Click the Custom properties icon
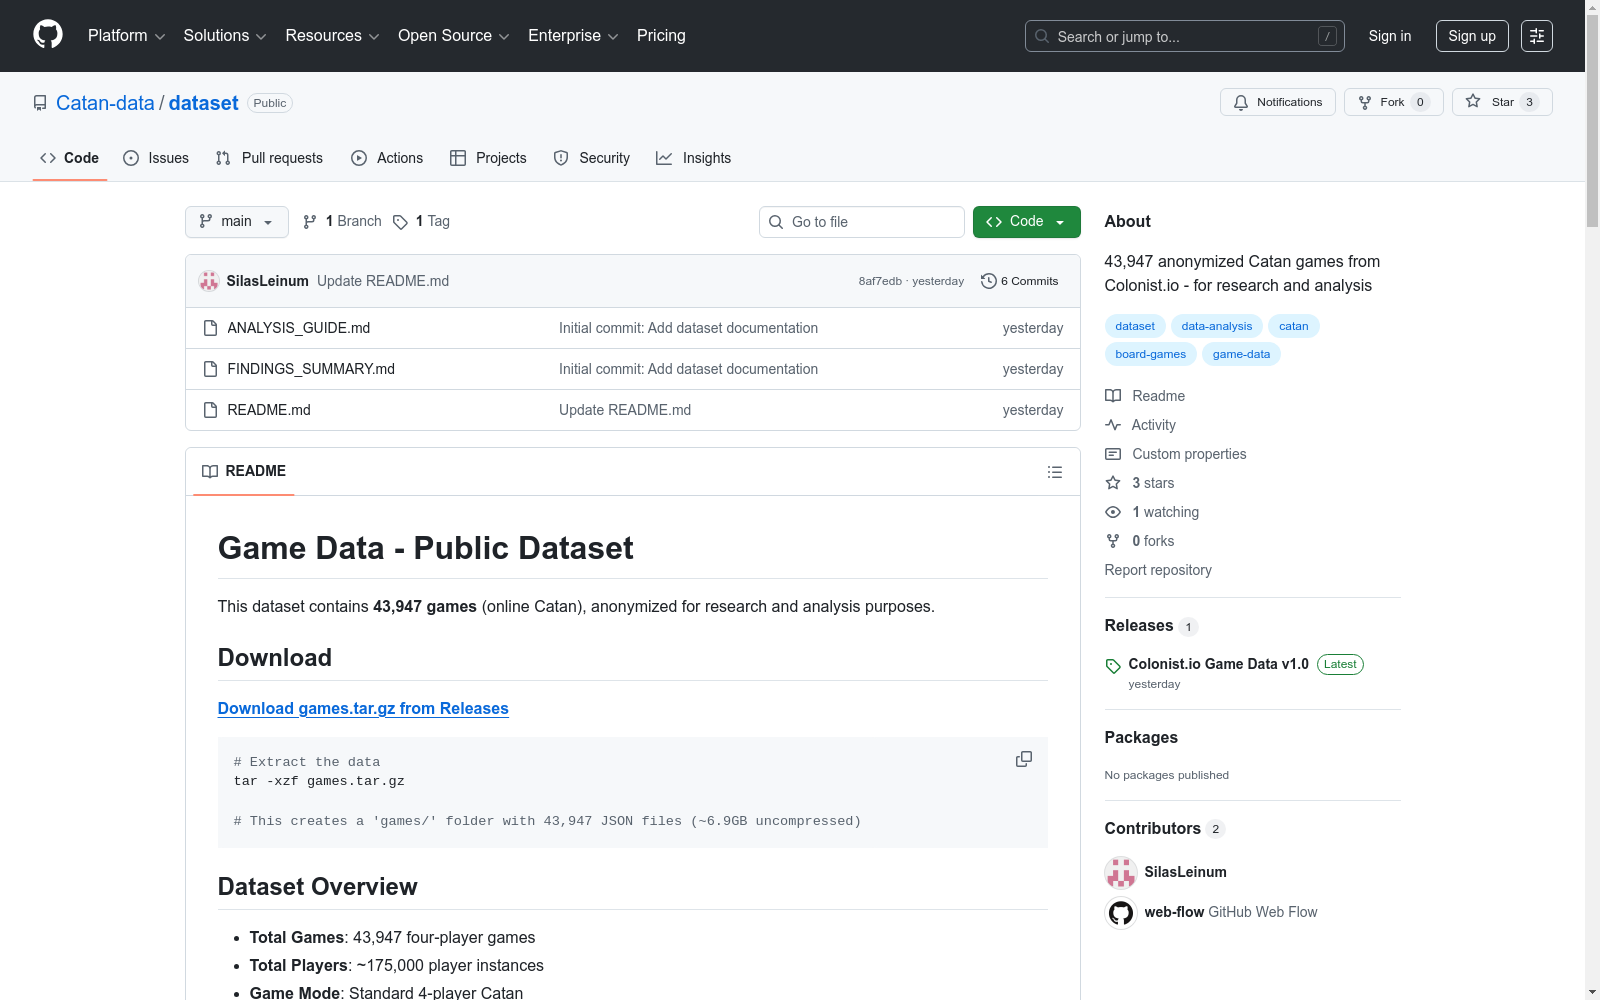Screen dimensions: 1600x1000 click(1113, 454)
